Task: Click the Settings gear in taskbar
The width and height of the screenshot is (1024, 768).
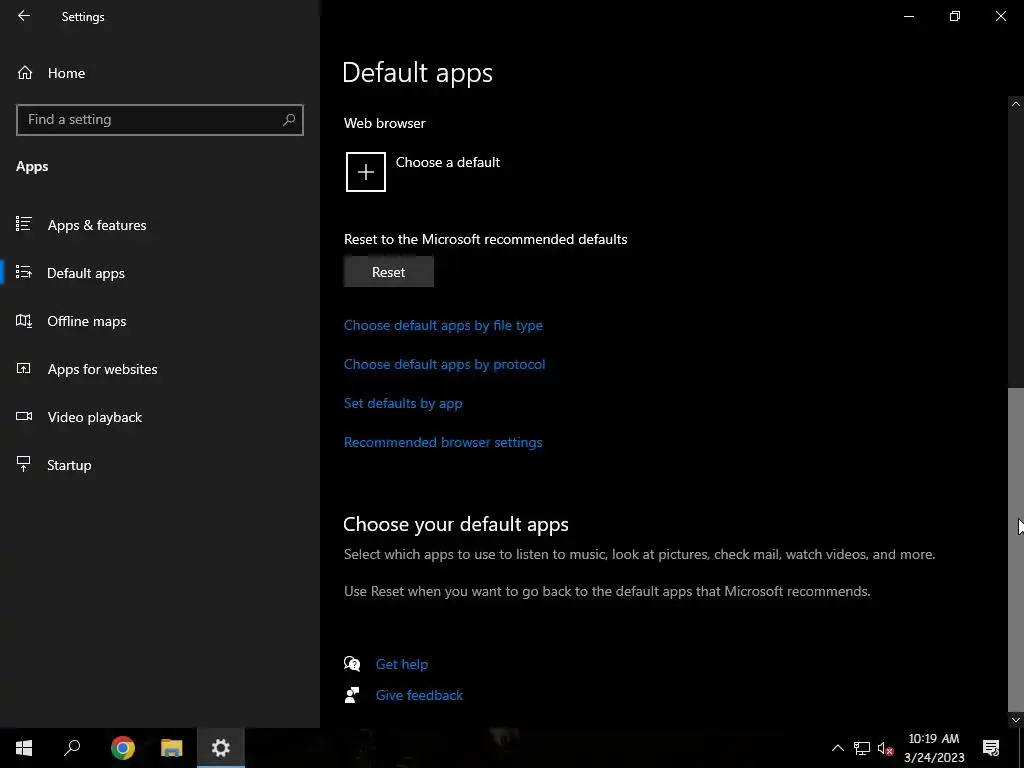Action: pos(221,748)
